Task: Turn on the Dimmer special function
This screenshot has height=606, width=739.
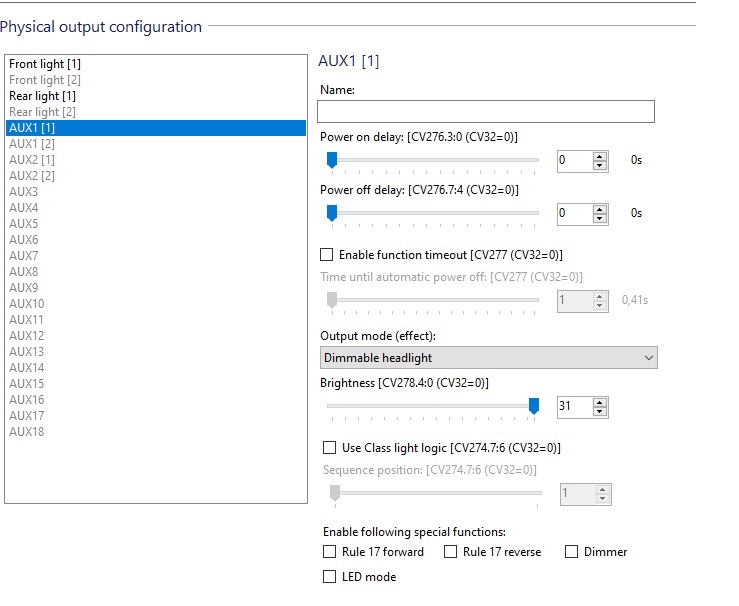Action: 571,552
